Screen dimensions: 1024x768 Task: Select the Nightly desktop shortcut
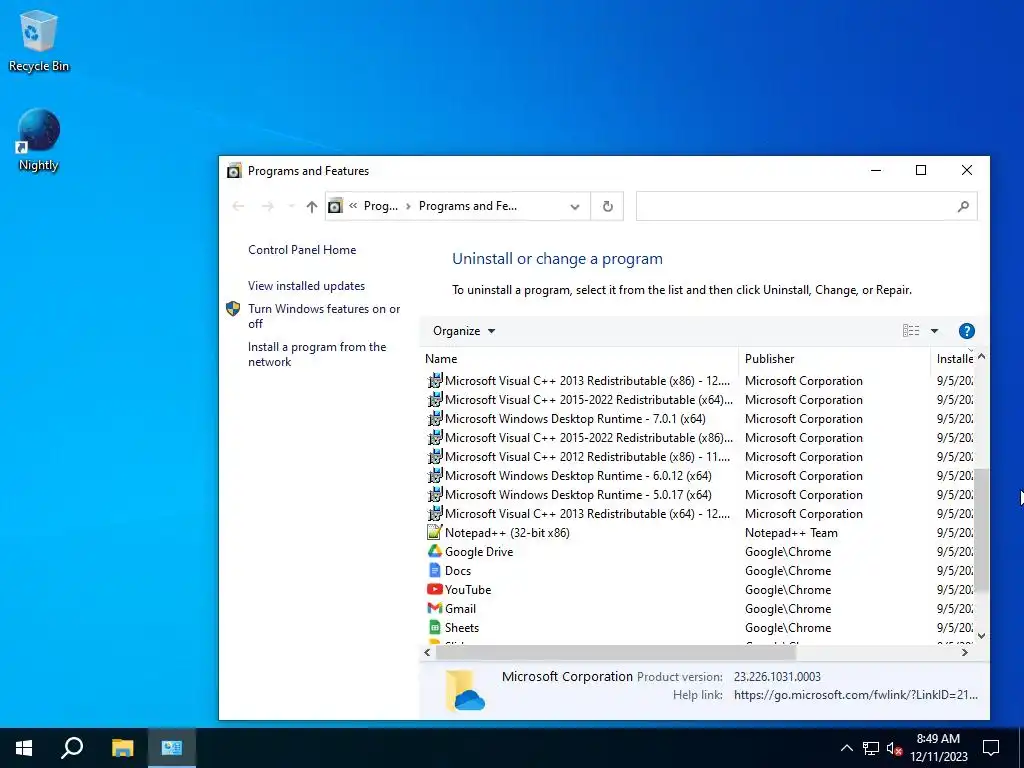39,140
